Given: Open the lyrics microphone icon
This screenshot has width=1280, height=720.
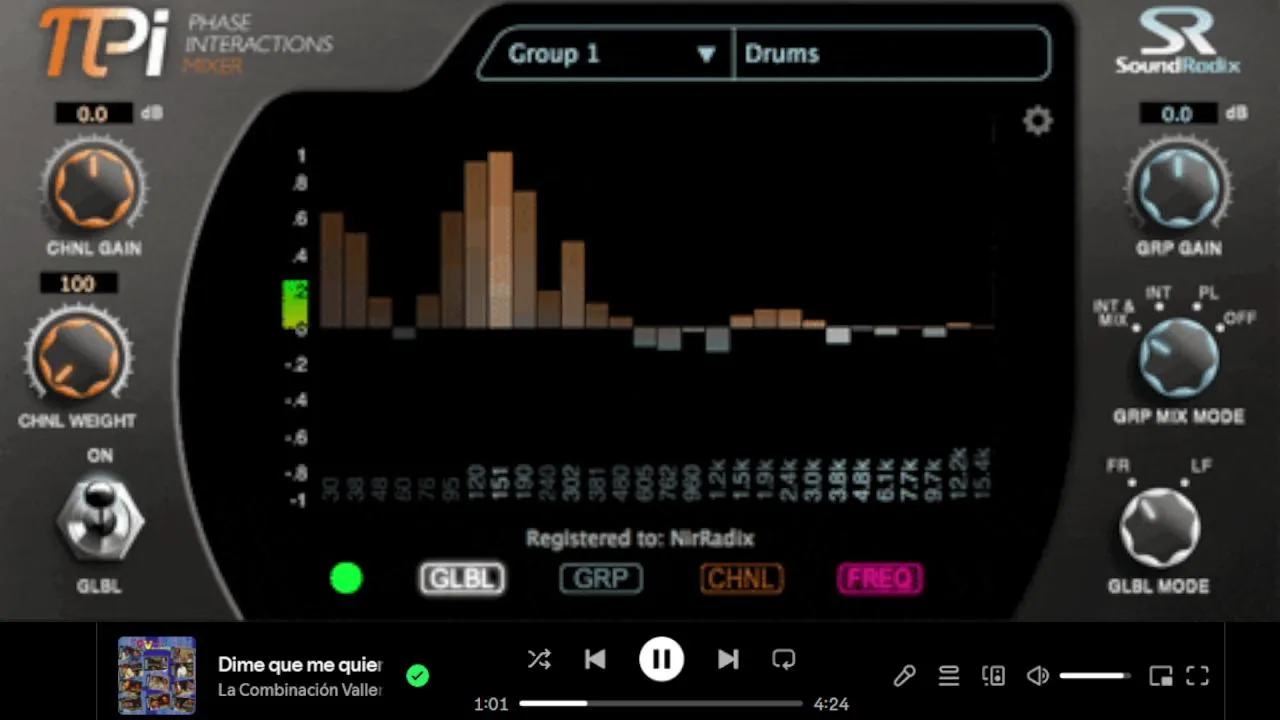Looking at the screenshot, I should click(x=904, y=676).
